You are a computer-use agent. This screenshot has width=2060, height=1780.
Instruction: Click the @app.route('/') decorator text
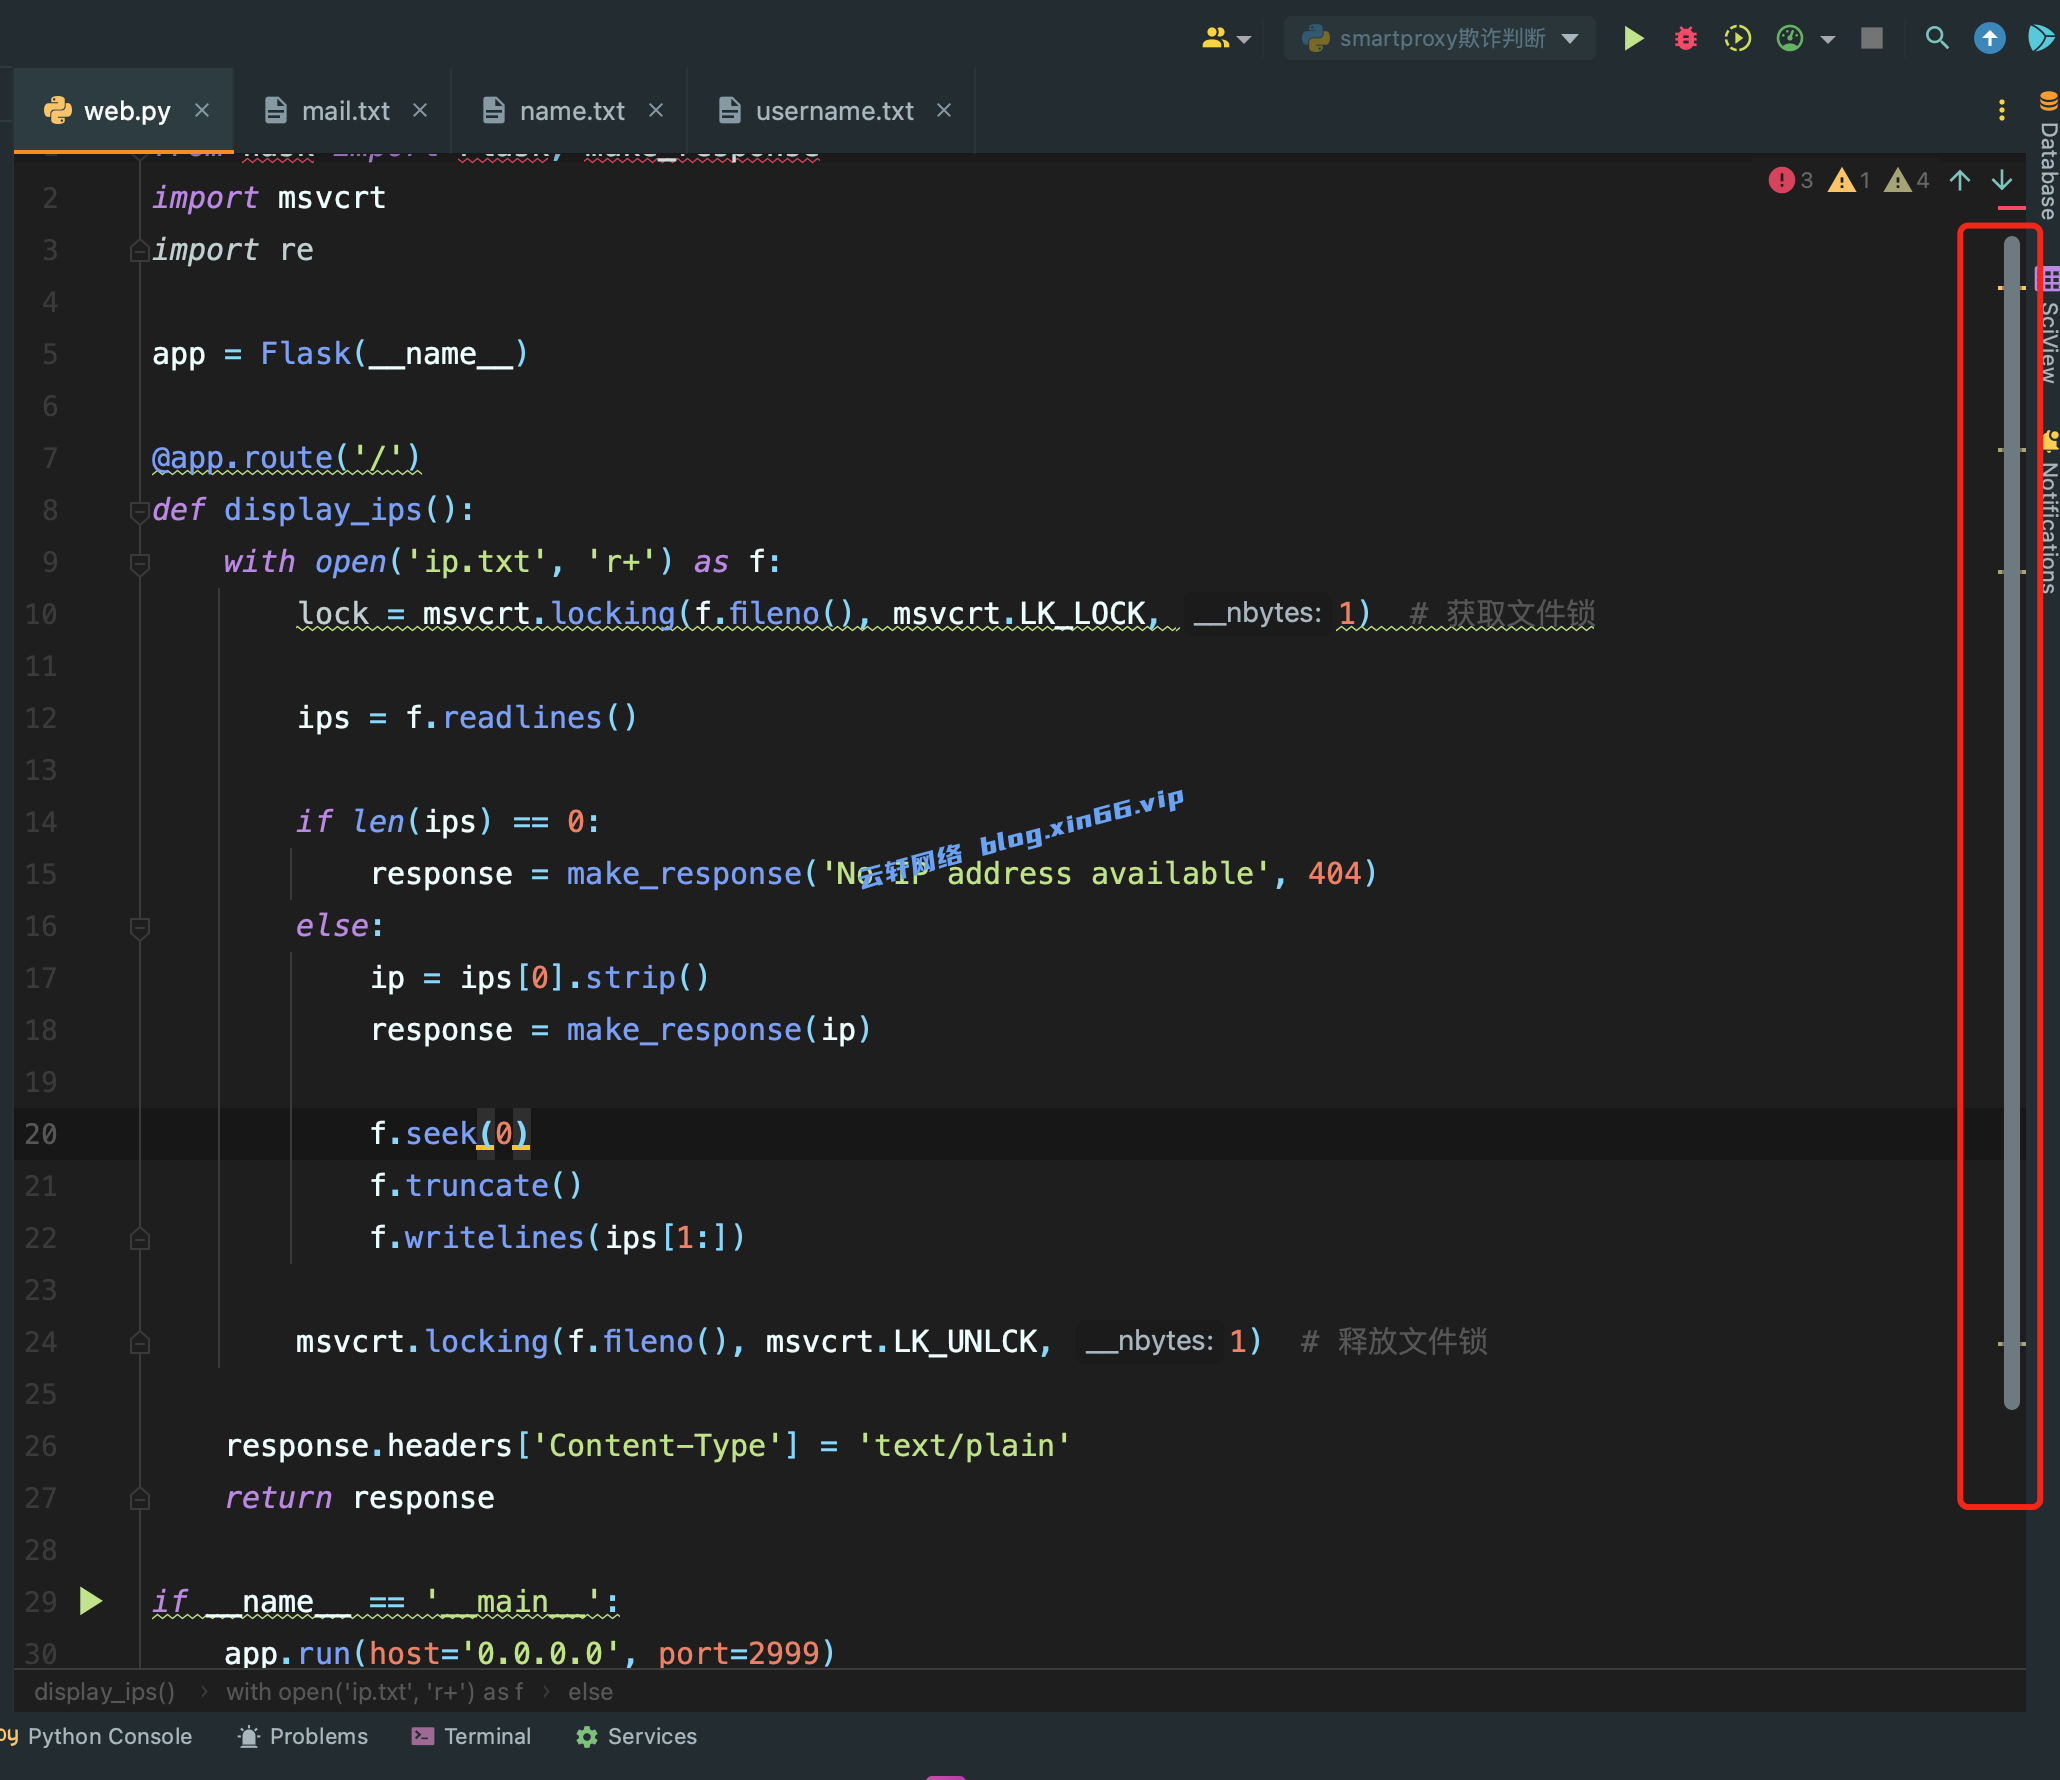[x=286, y=458]
